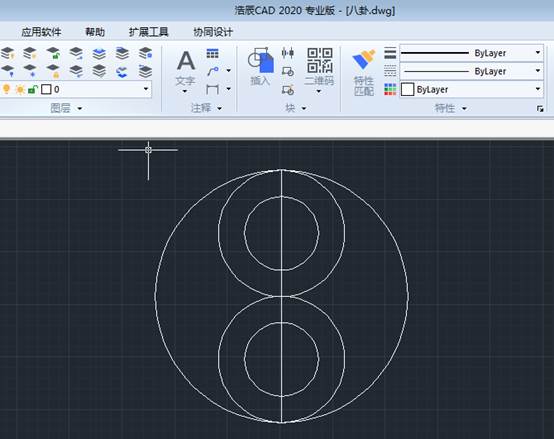The height and width of the screenshot is (439, 554).
Task: Click the lineweight icon beside first ByLayer
Action: 390,53
